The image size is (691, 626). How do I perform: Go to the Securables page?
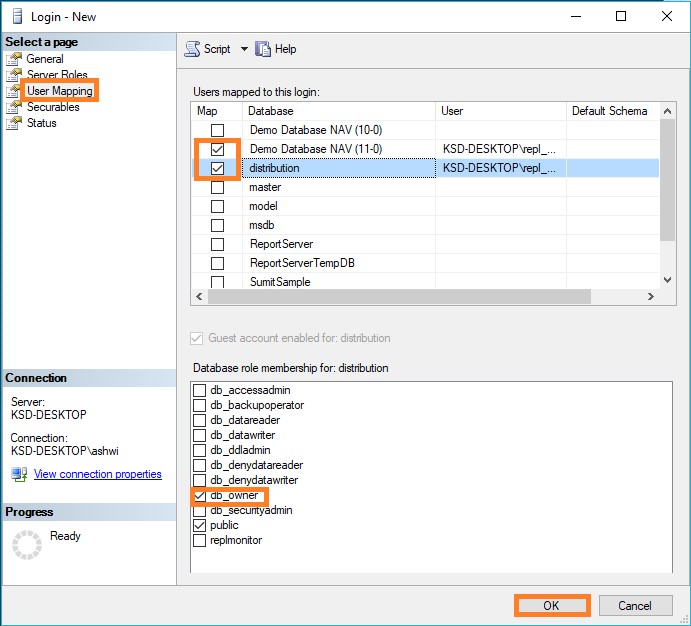[53, 107]
